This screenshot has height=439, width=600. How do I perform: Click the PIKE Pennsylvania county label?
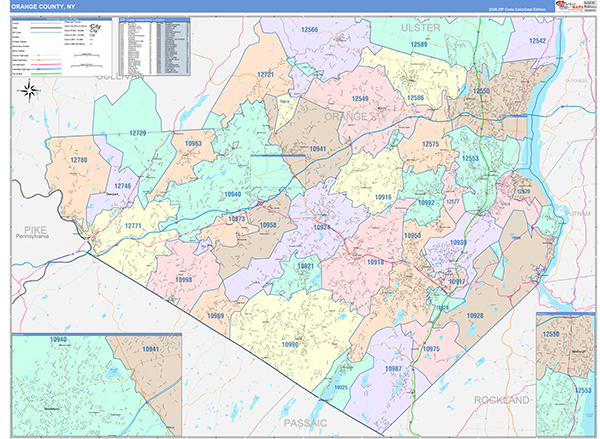pyautogui.click(x=33, y=232)
